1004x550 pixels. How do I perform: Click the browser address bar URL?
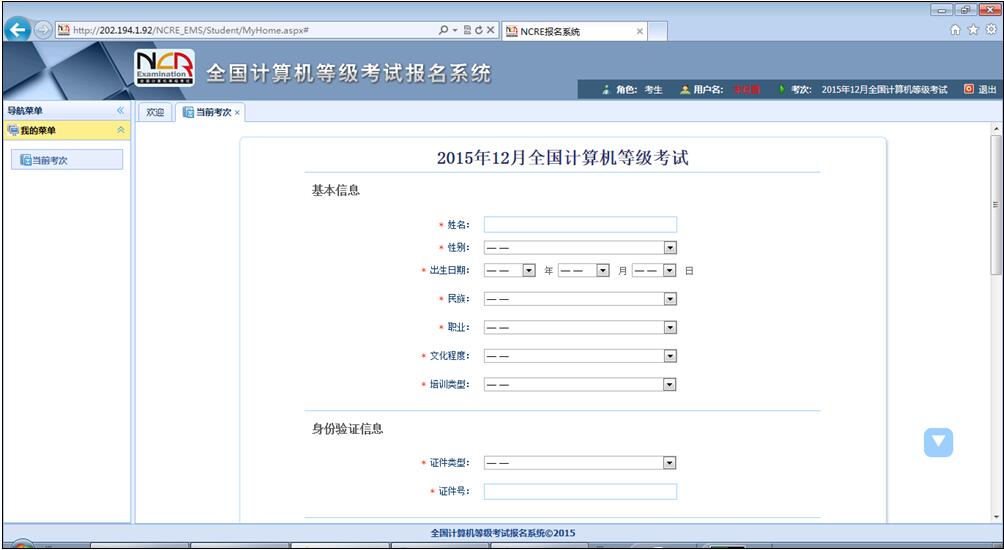click(191, 30)
